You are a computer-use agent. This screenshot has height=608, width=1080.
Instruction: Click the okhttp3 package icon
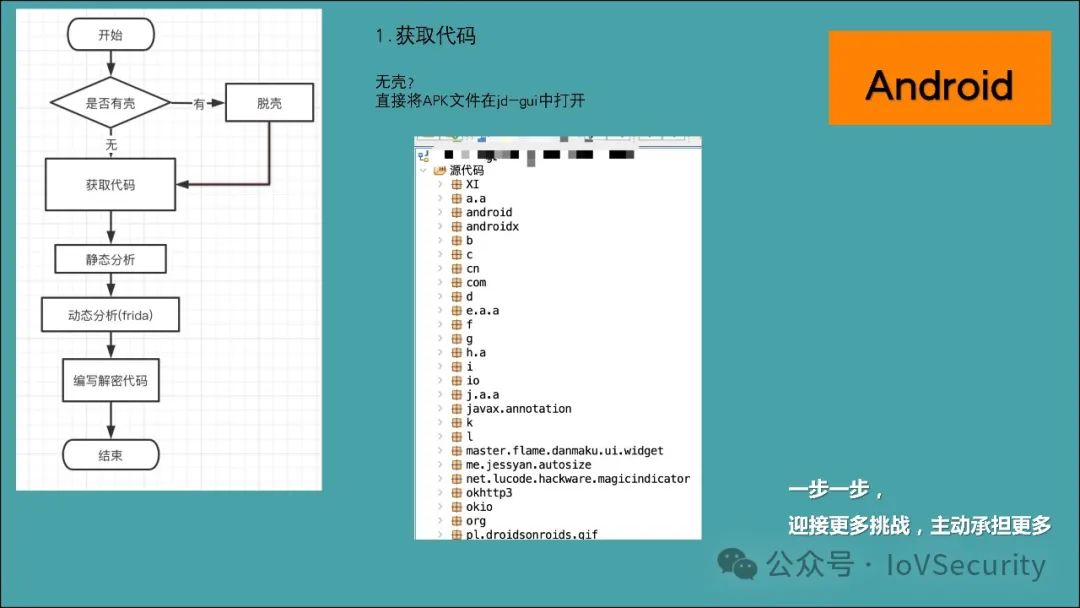tap(456, 492)
